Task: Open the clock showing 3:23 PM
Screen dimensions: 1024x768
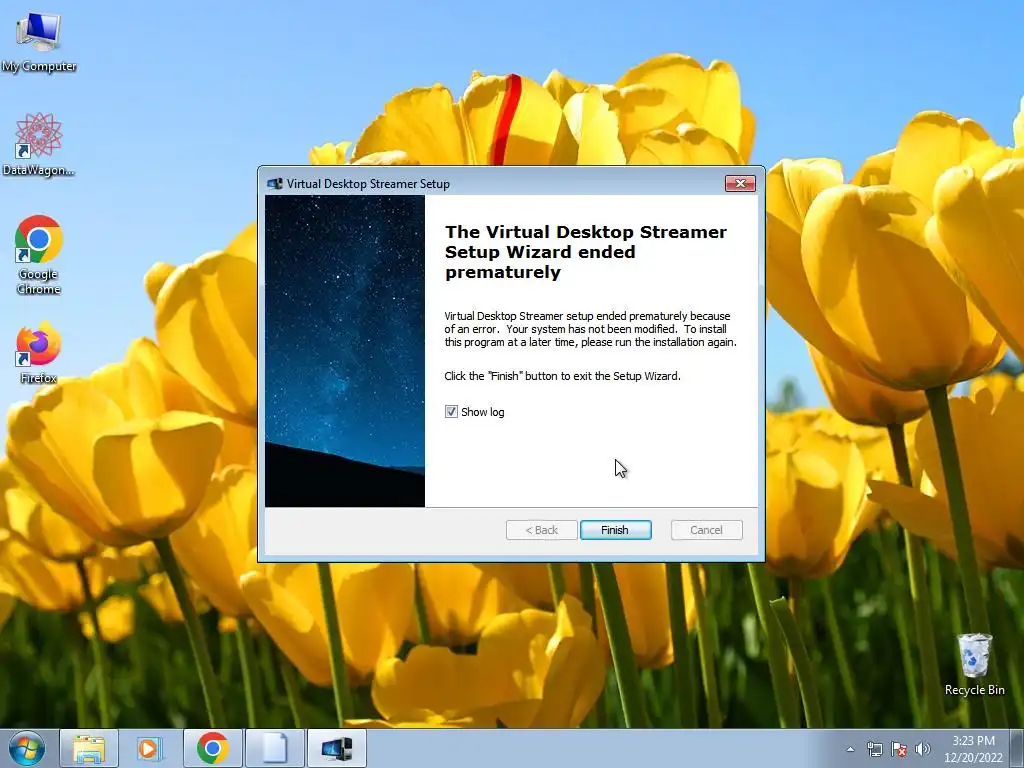Action: point(973,749)
